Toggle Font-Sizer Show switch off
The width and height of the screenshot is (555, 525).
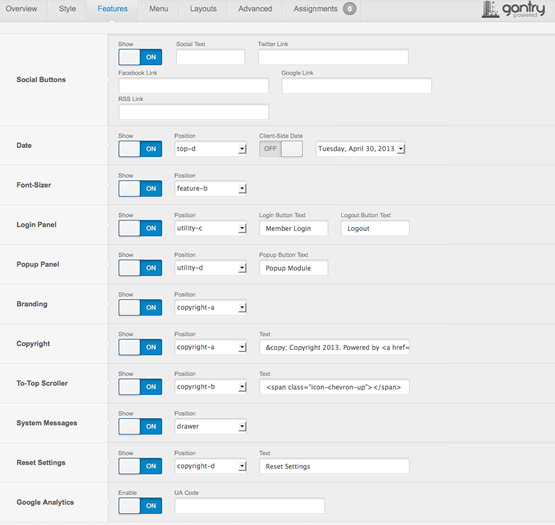[140, 189]
